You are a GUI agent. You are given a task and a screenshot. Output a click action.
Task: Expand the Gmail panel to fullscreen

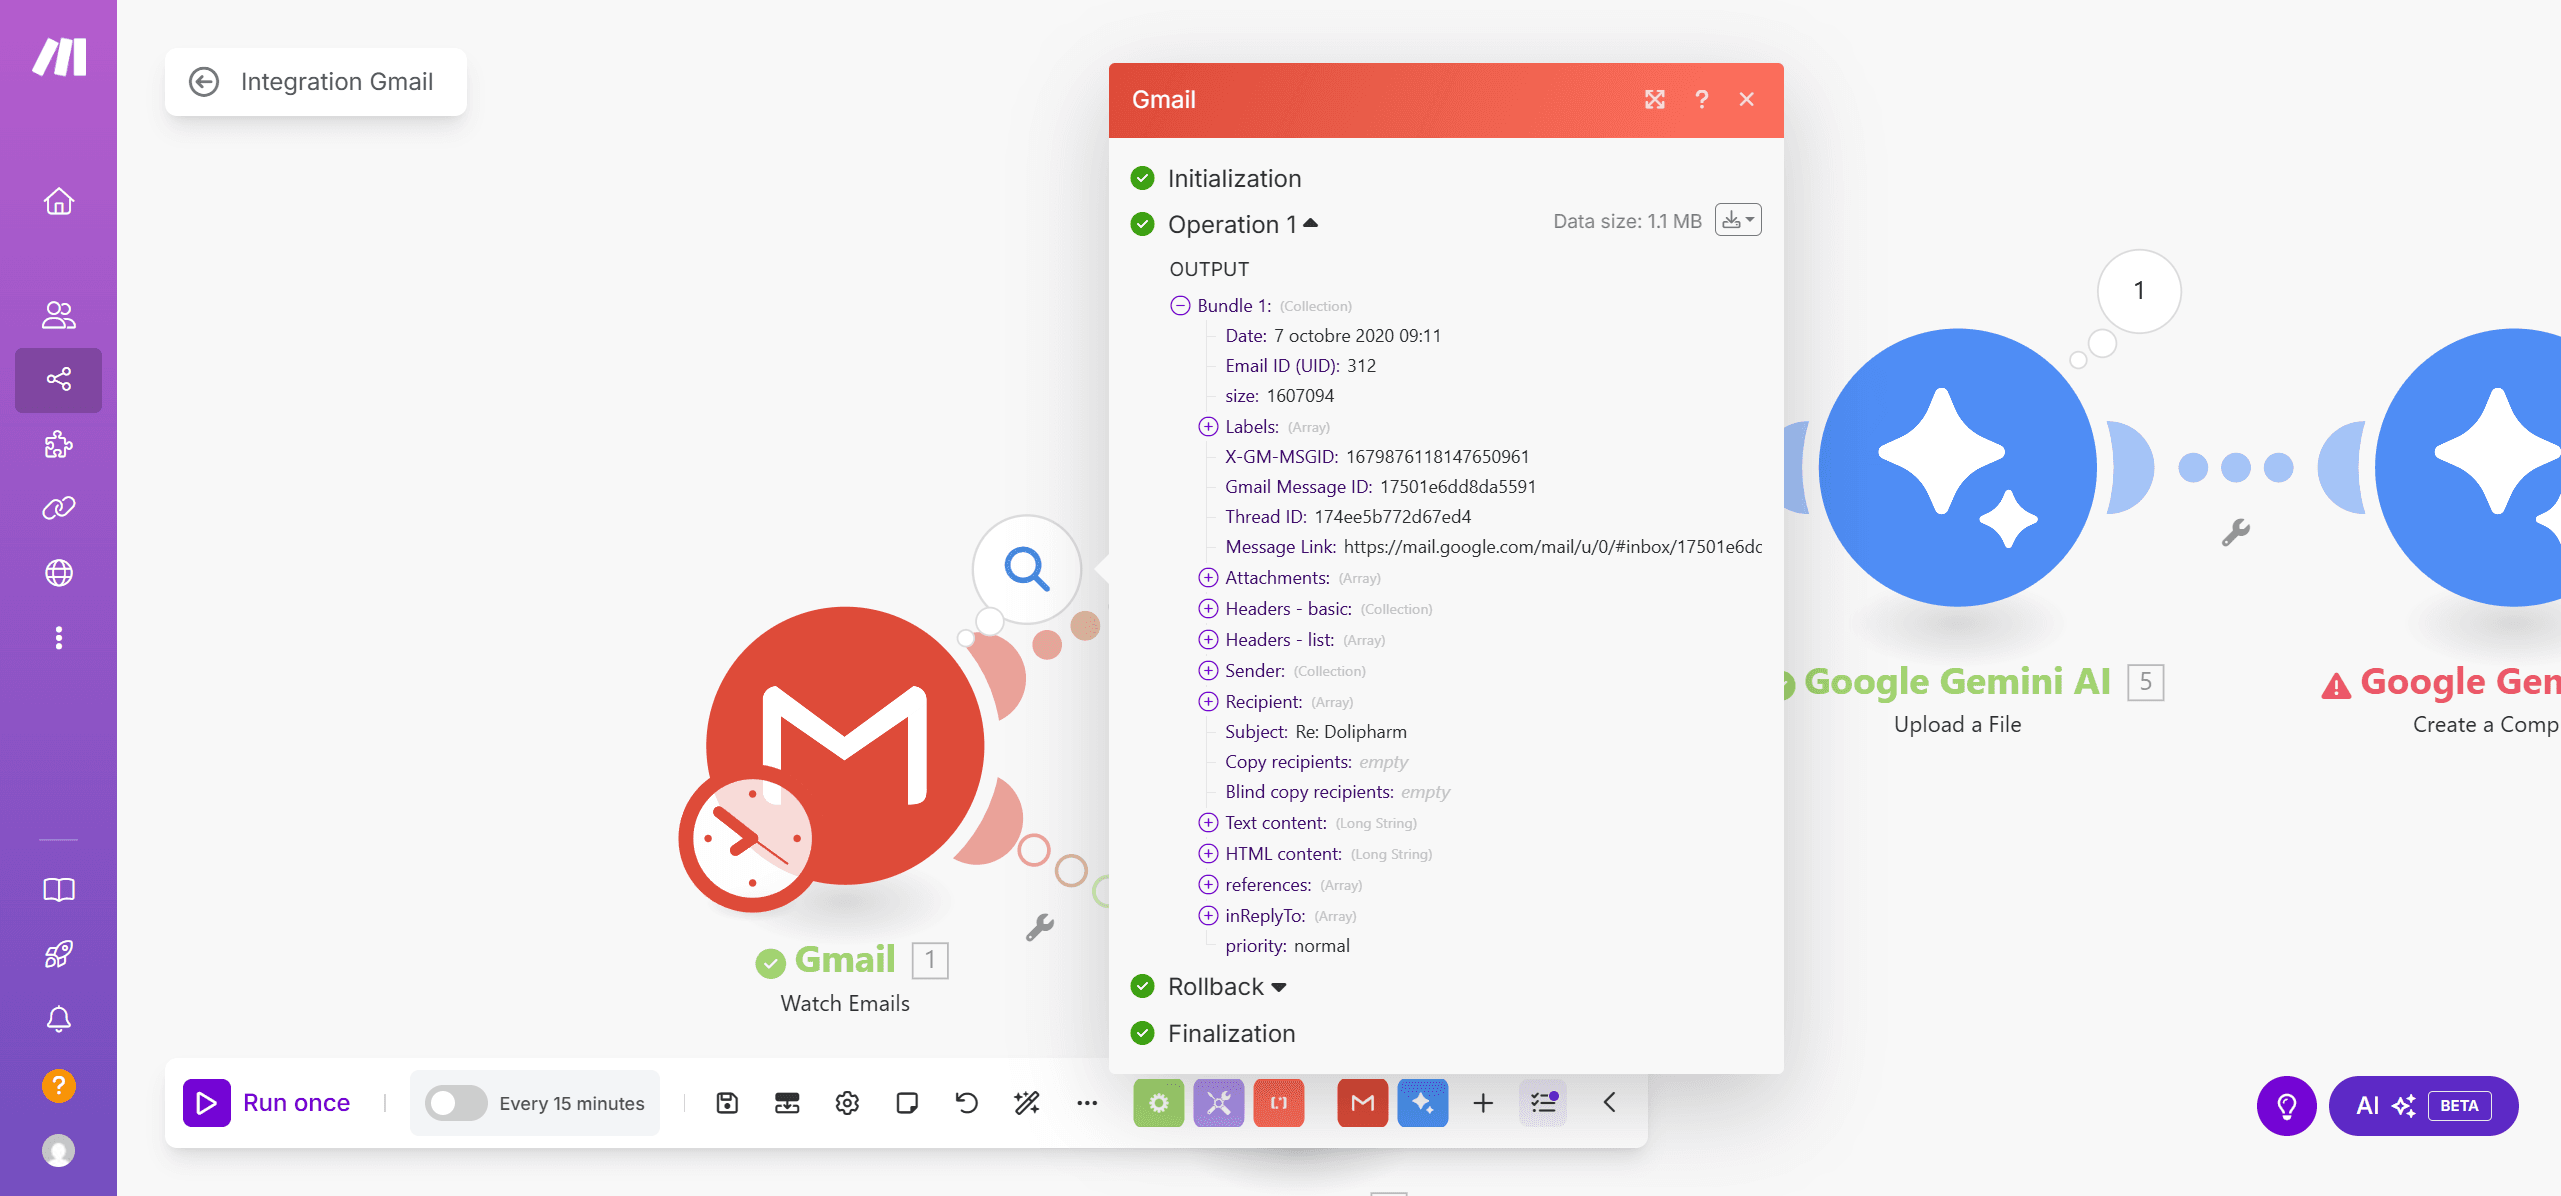click(x=1655, y=99)
